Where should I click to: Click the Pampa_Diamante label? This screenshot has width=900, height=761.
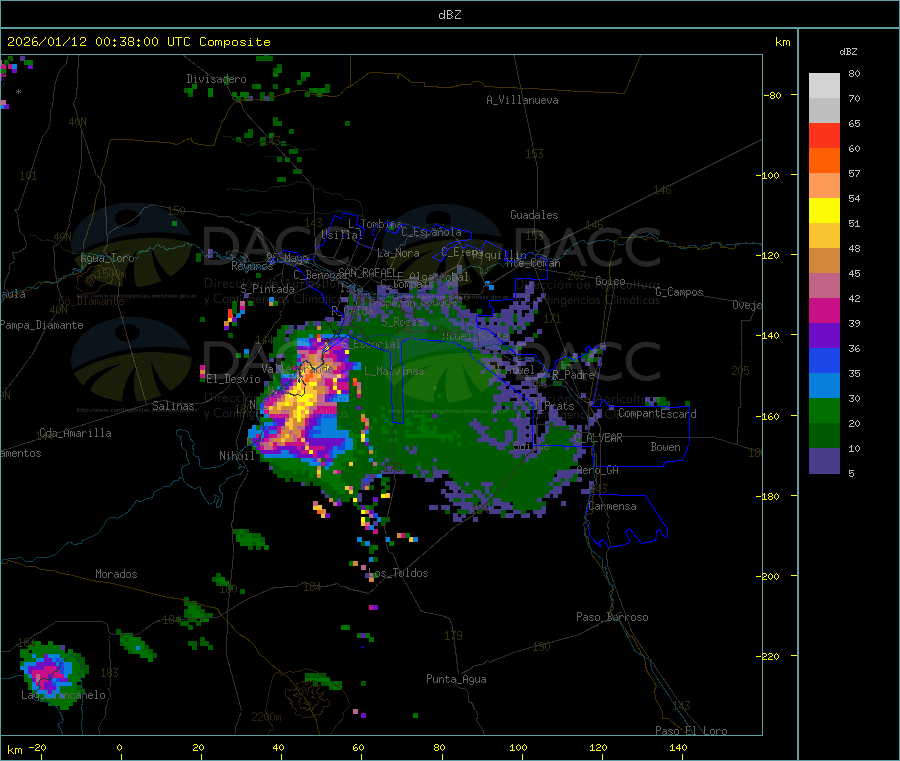[42, 325]
